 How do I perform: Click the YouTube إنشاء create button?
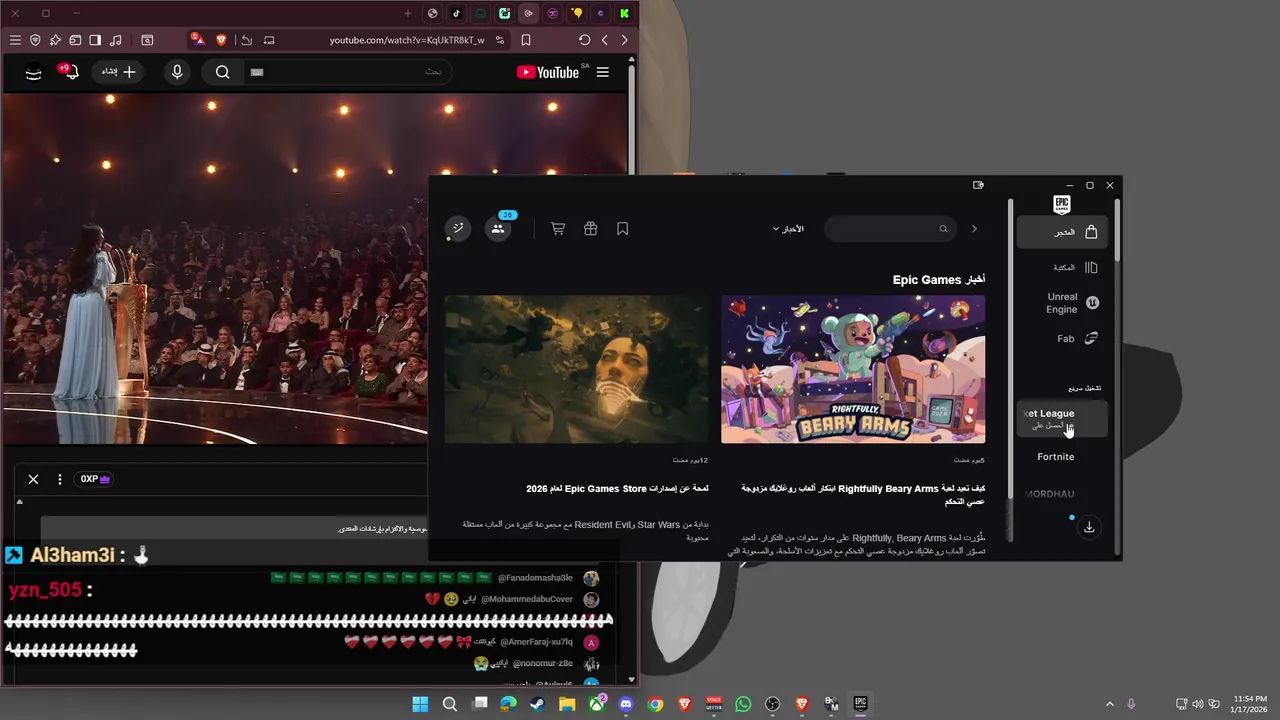pos(118,72)
